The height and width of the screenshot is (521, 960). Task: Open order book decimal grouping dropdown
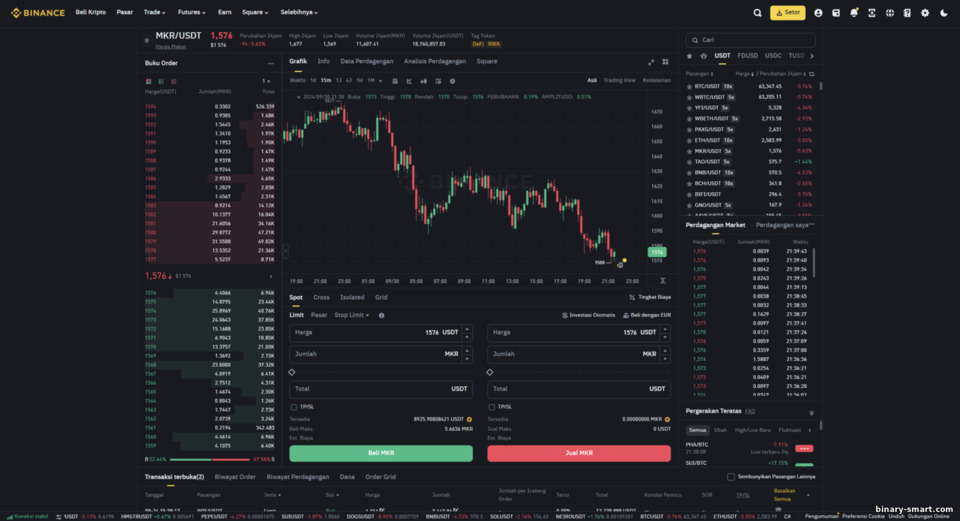[266, 81]
